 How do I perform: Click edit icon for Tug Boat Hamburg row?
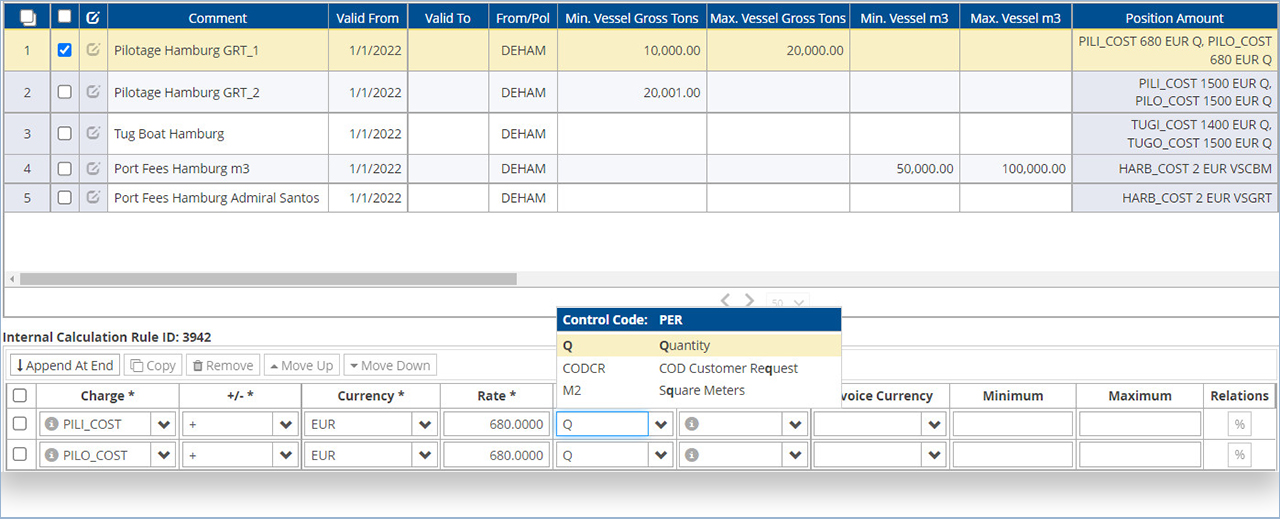[93, 133]
